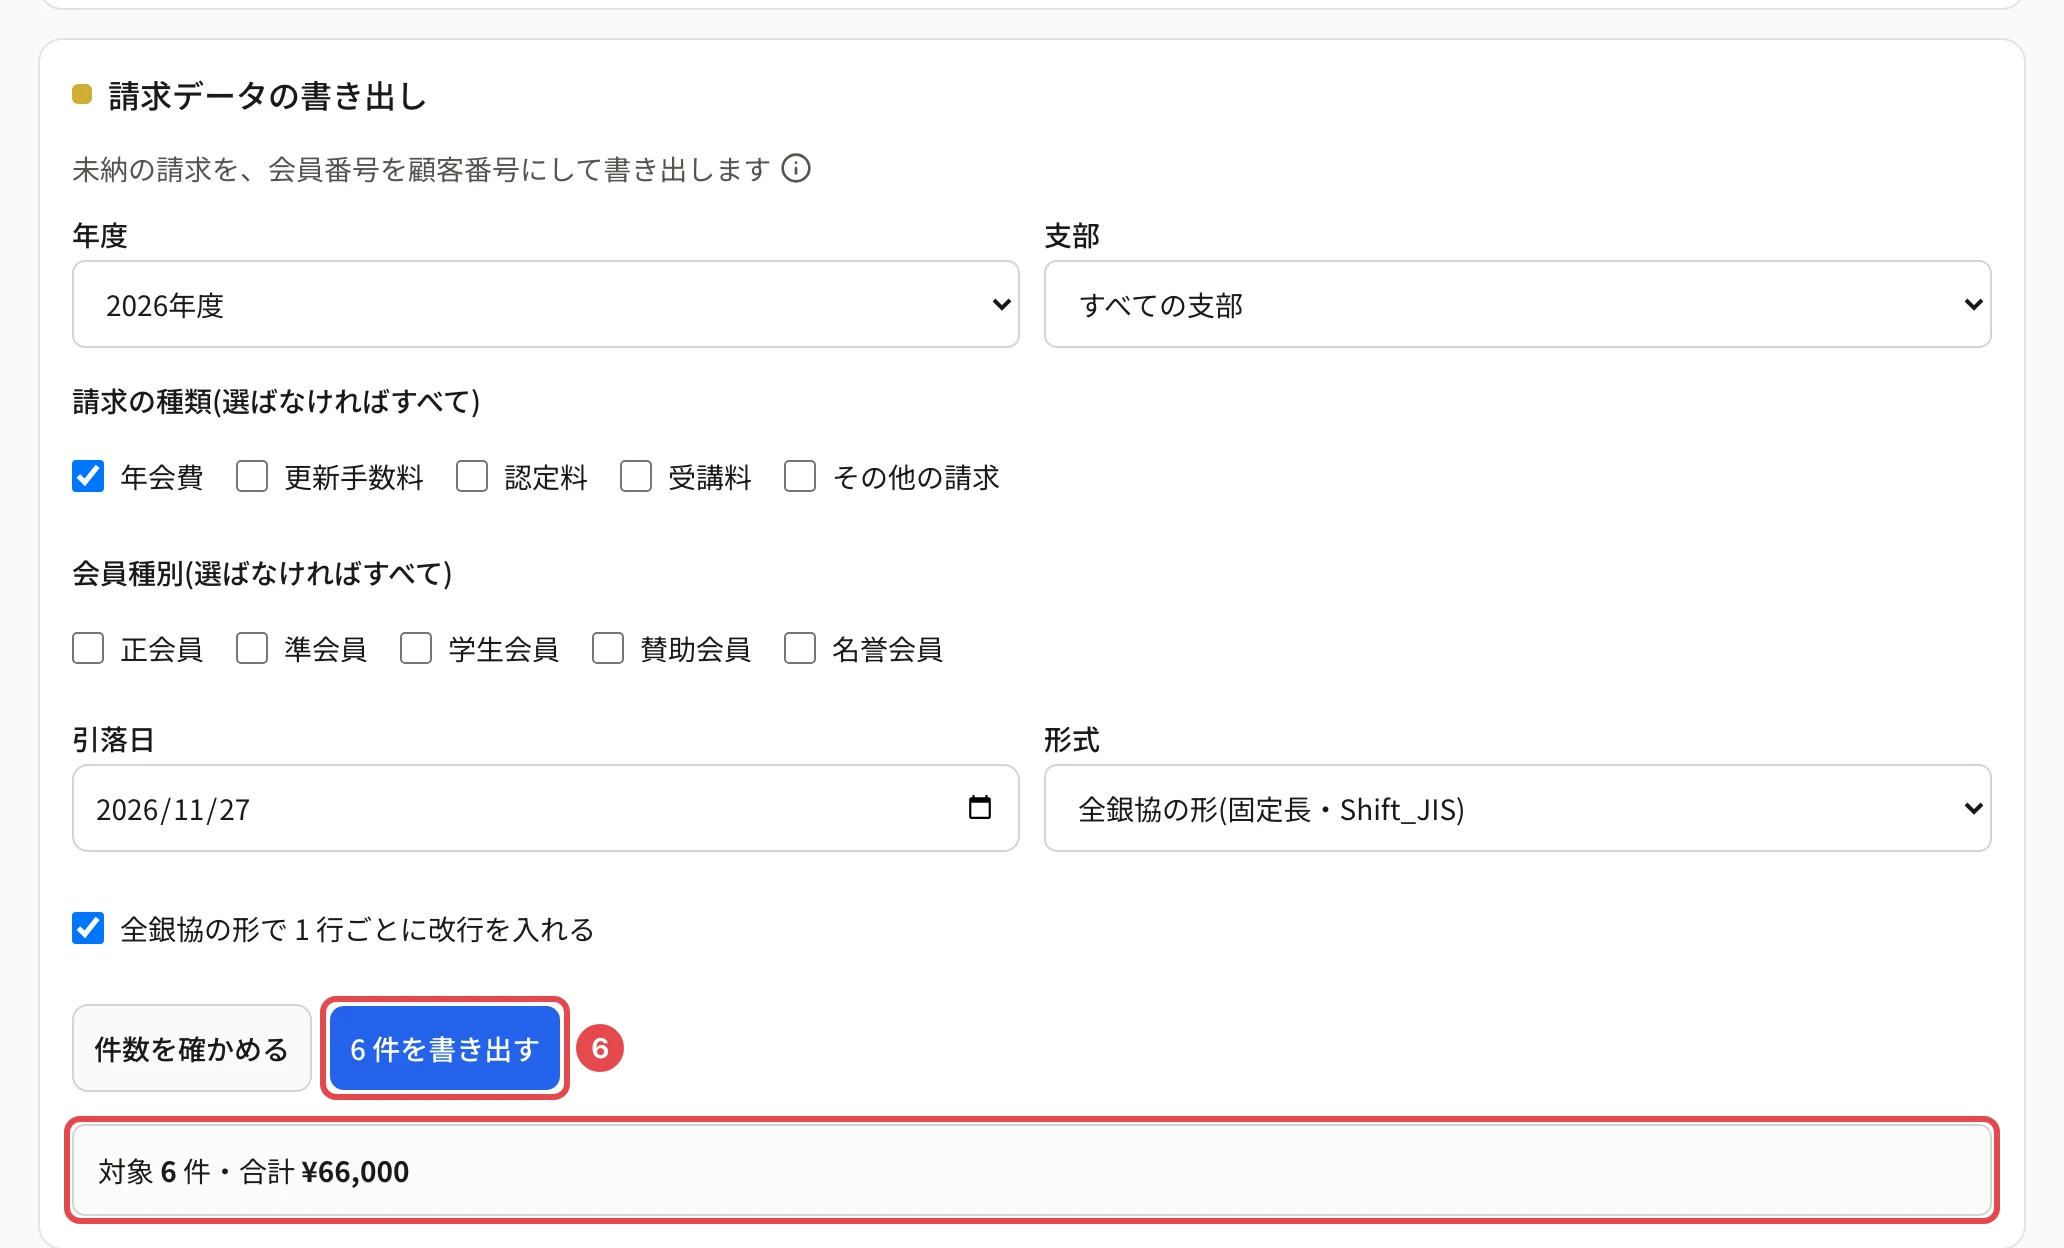Check the 認定料 checkbox
The height and width of the screenshot is (1248, 2064).
point(472,476)
